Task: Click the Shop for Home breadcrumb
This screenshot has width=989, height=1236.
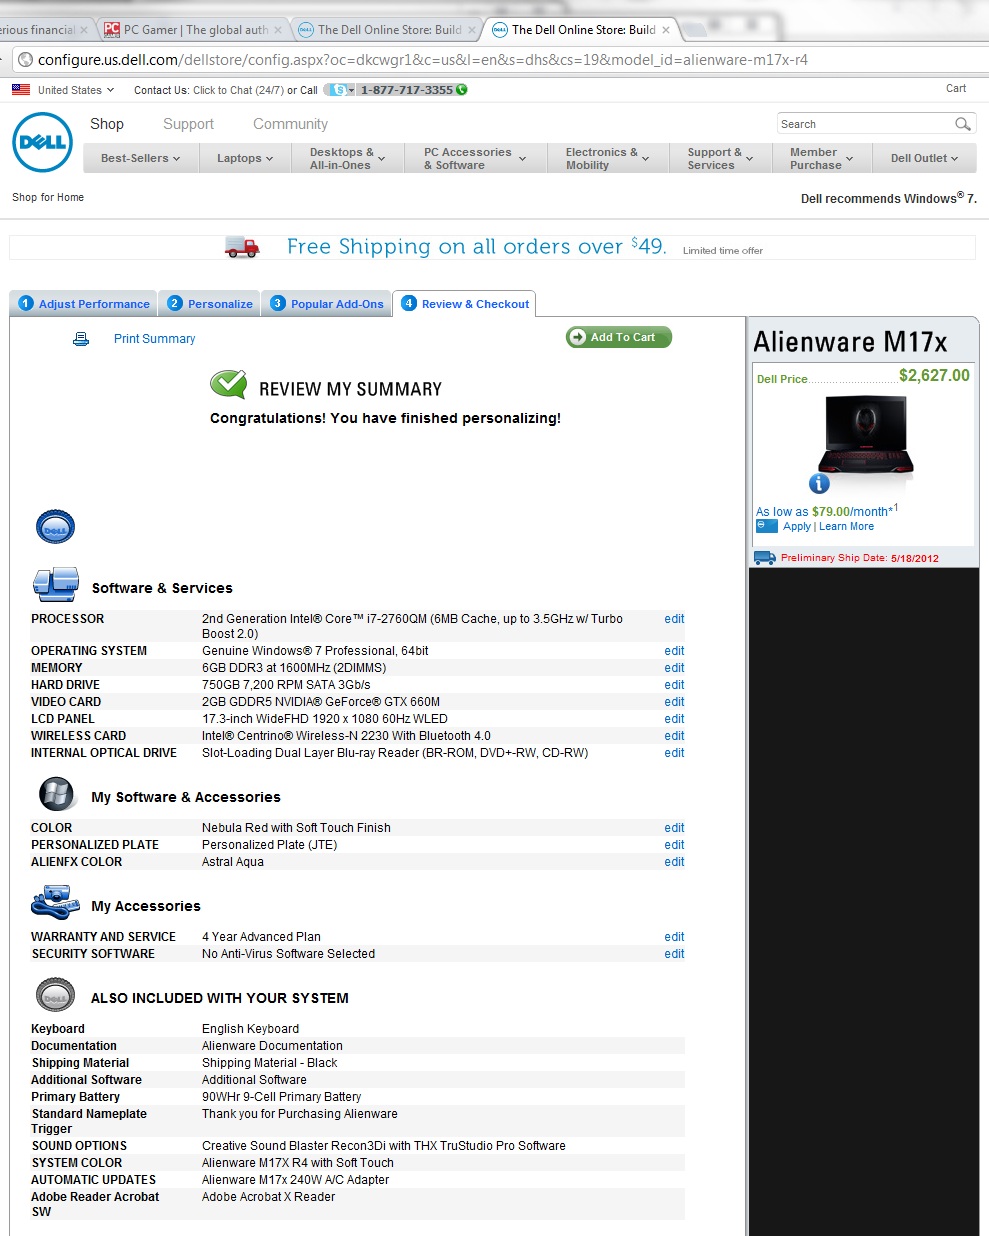Action: click(48, 197)
